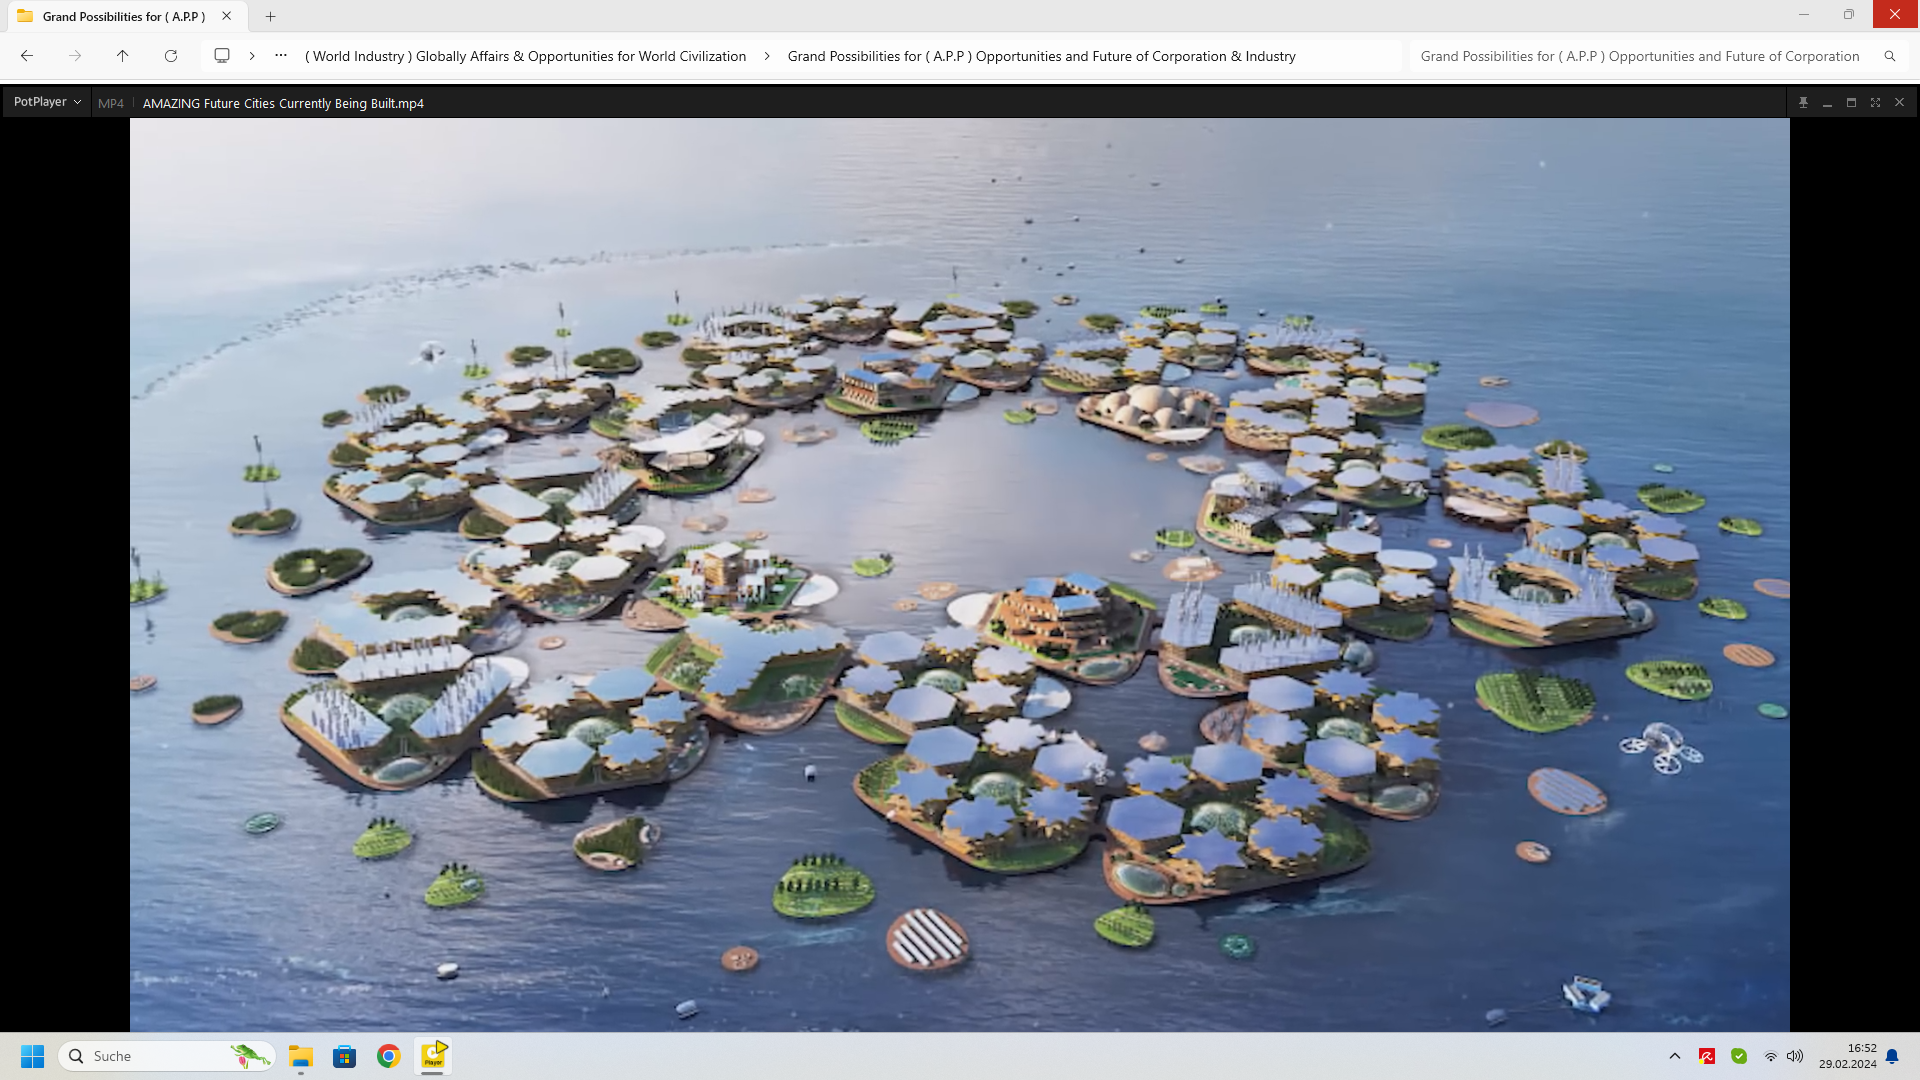The image size is (1920, 1080).
Task: Click the MP4 format label
Action: (111, 103)
